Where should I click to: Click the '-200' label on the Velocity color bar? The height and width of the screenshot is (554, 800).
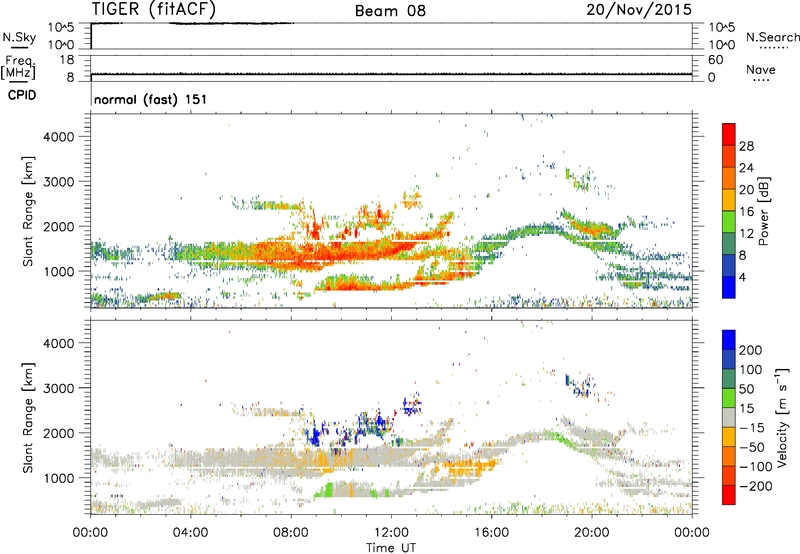tap(755, 486)
